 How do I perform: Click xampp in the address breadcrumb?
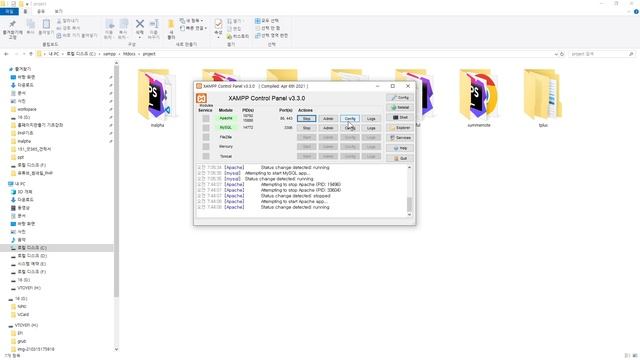tap(109, 54)
